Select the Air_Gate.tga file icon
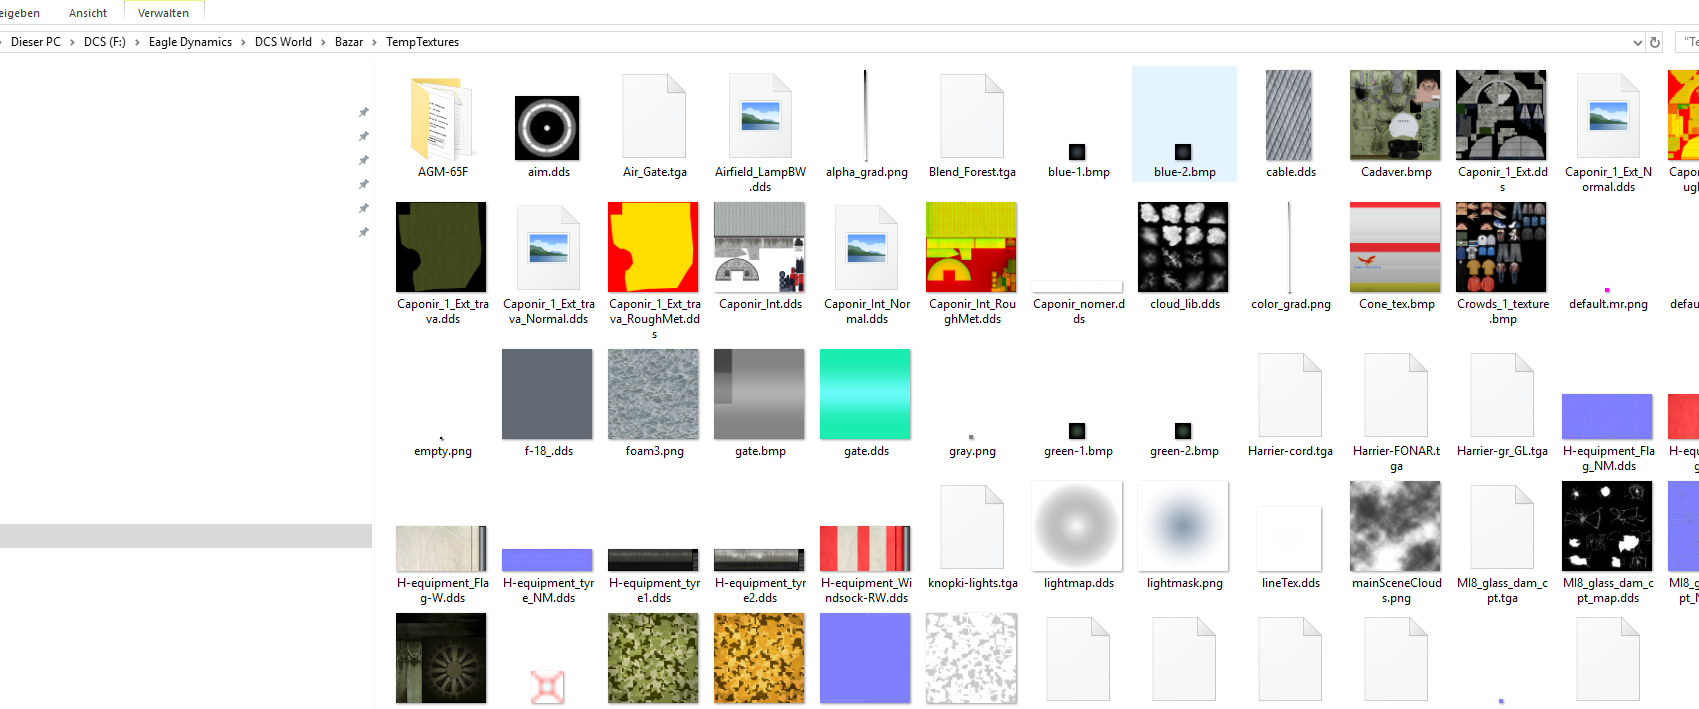 (654, 116)
